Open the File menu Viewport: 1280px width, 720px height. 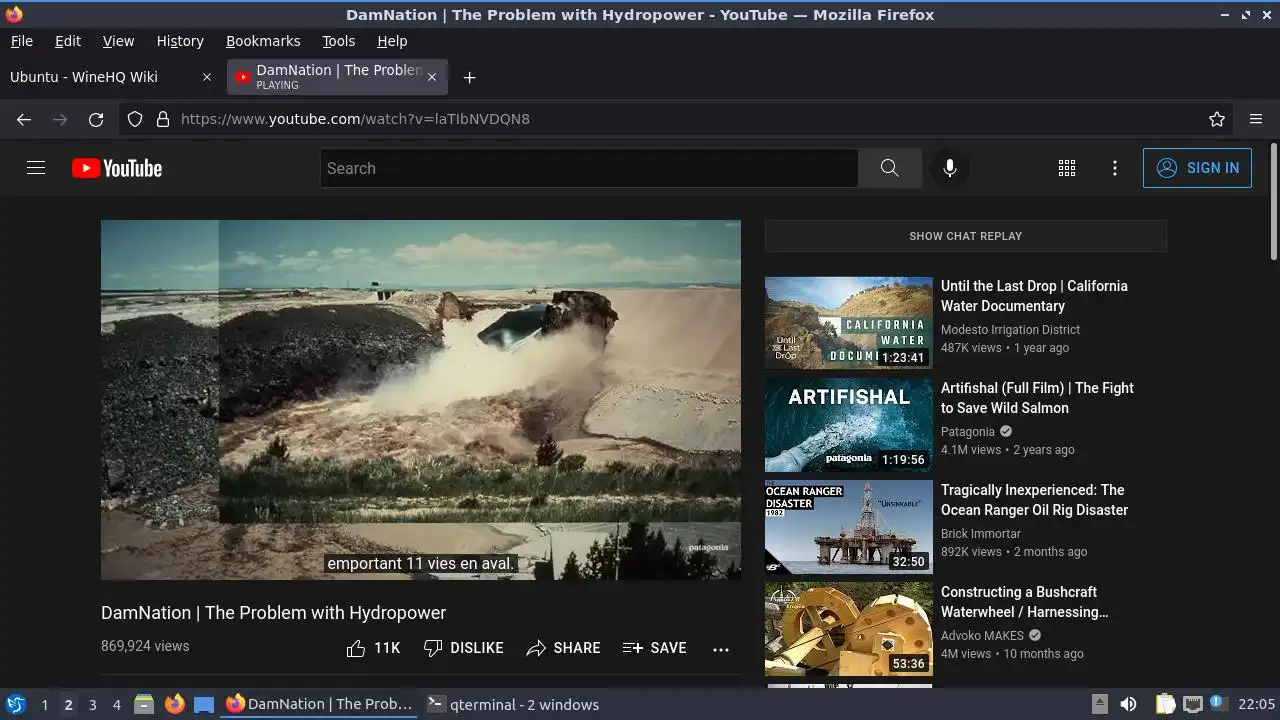[x=22, y=41]
